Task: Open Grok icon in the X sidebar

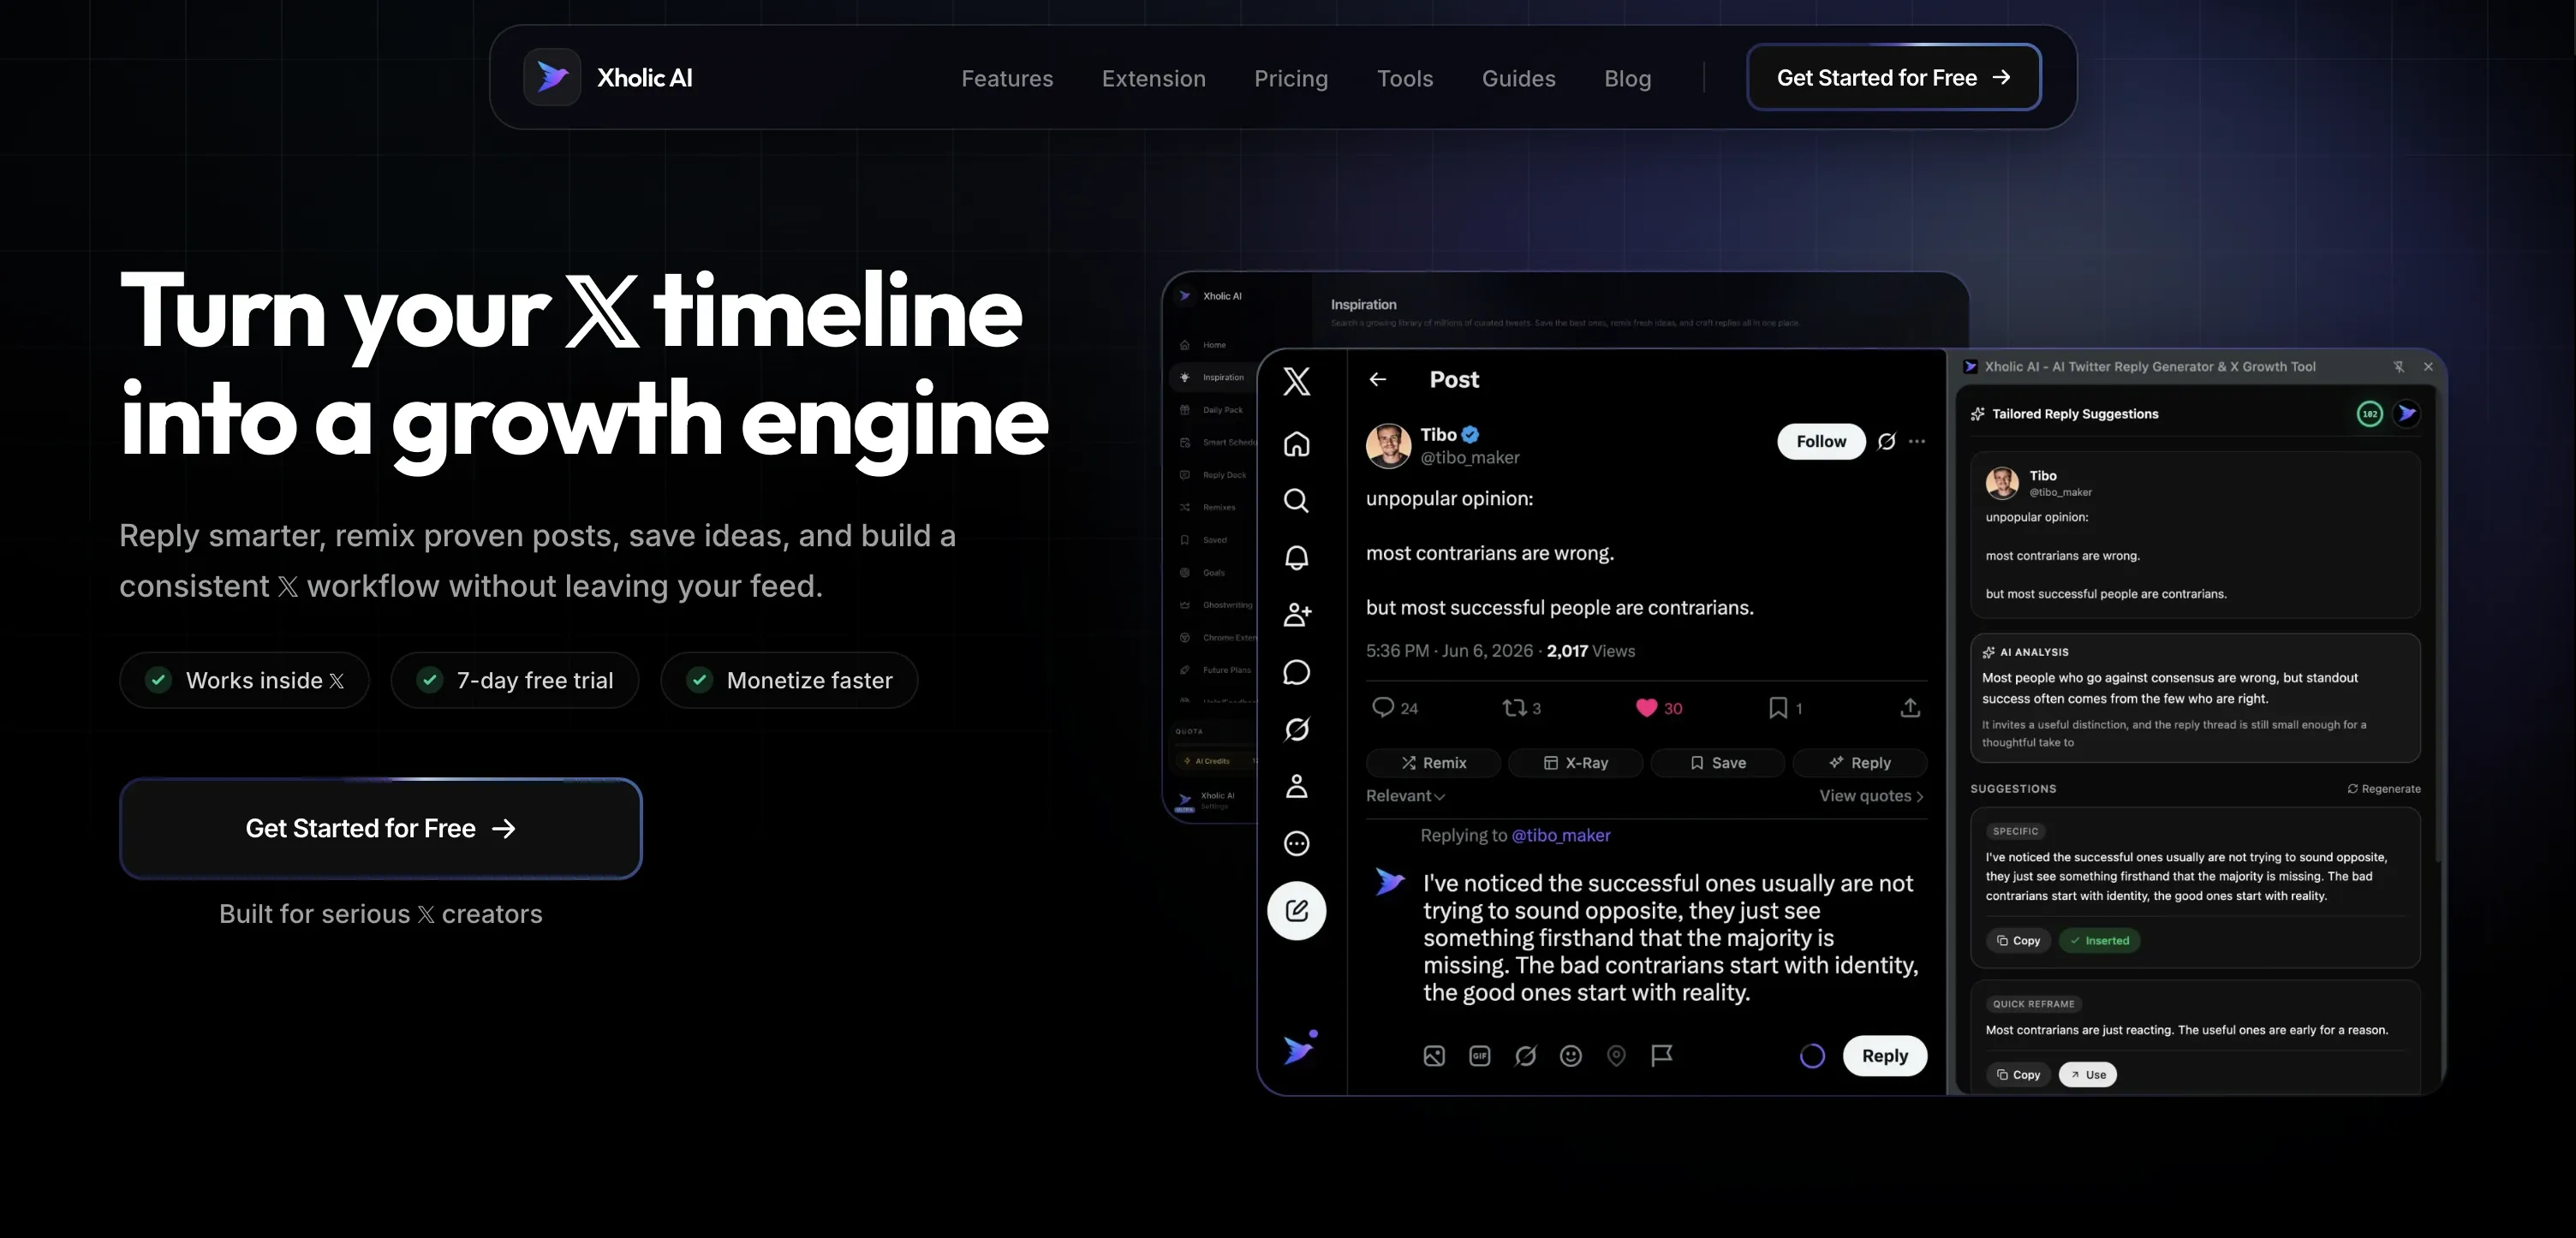Action: [1296, 729]
